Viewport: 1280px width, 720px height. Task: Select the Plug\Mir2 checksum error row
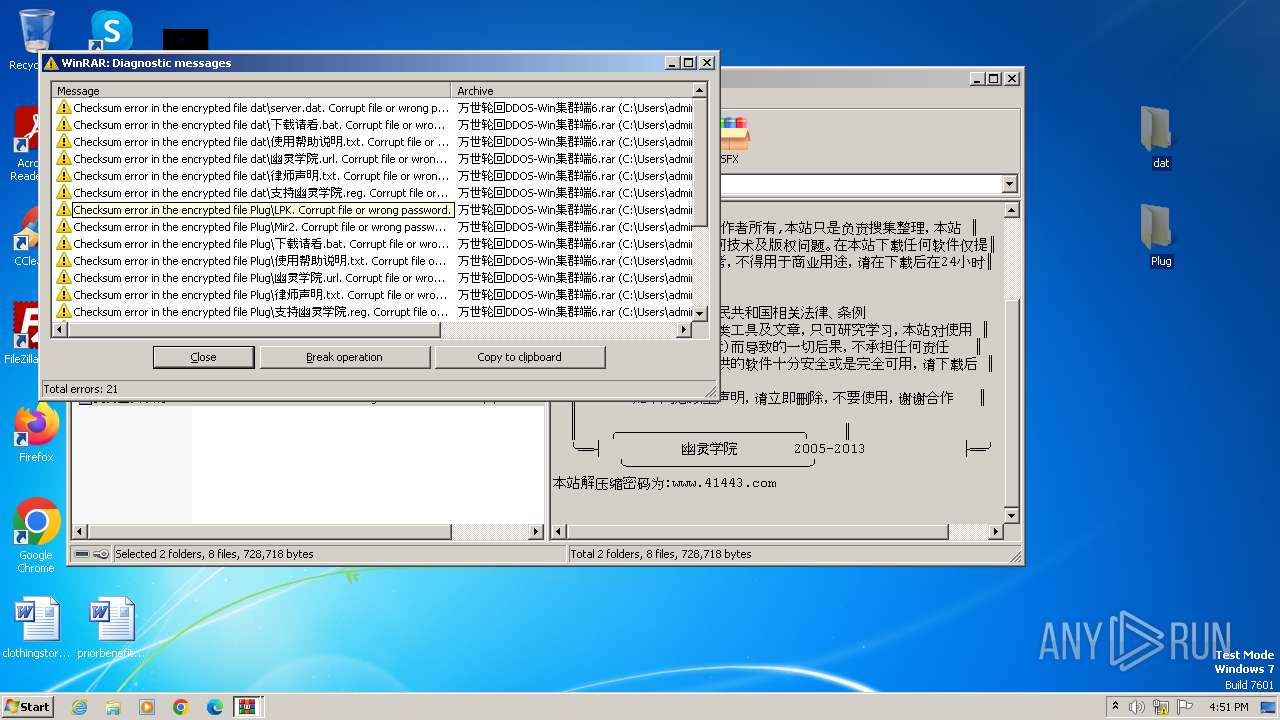374,227
